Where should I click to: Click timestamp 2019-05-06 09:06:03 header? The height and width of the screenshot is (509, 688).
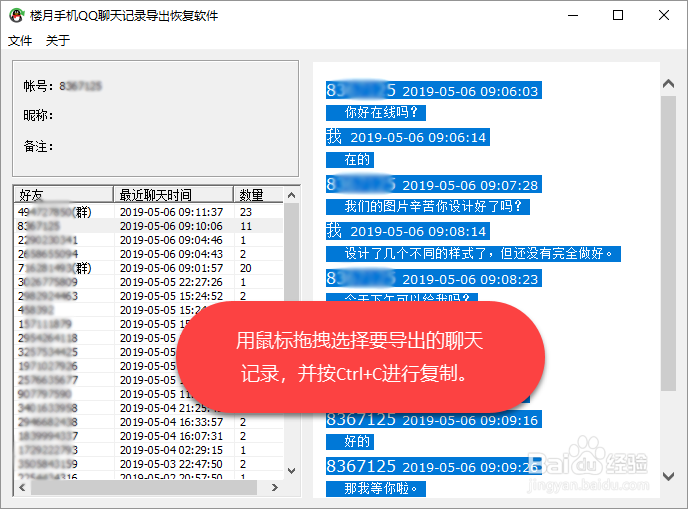pyautogui.click(x=470, y=91)
